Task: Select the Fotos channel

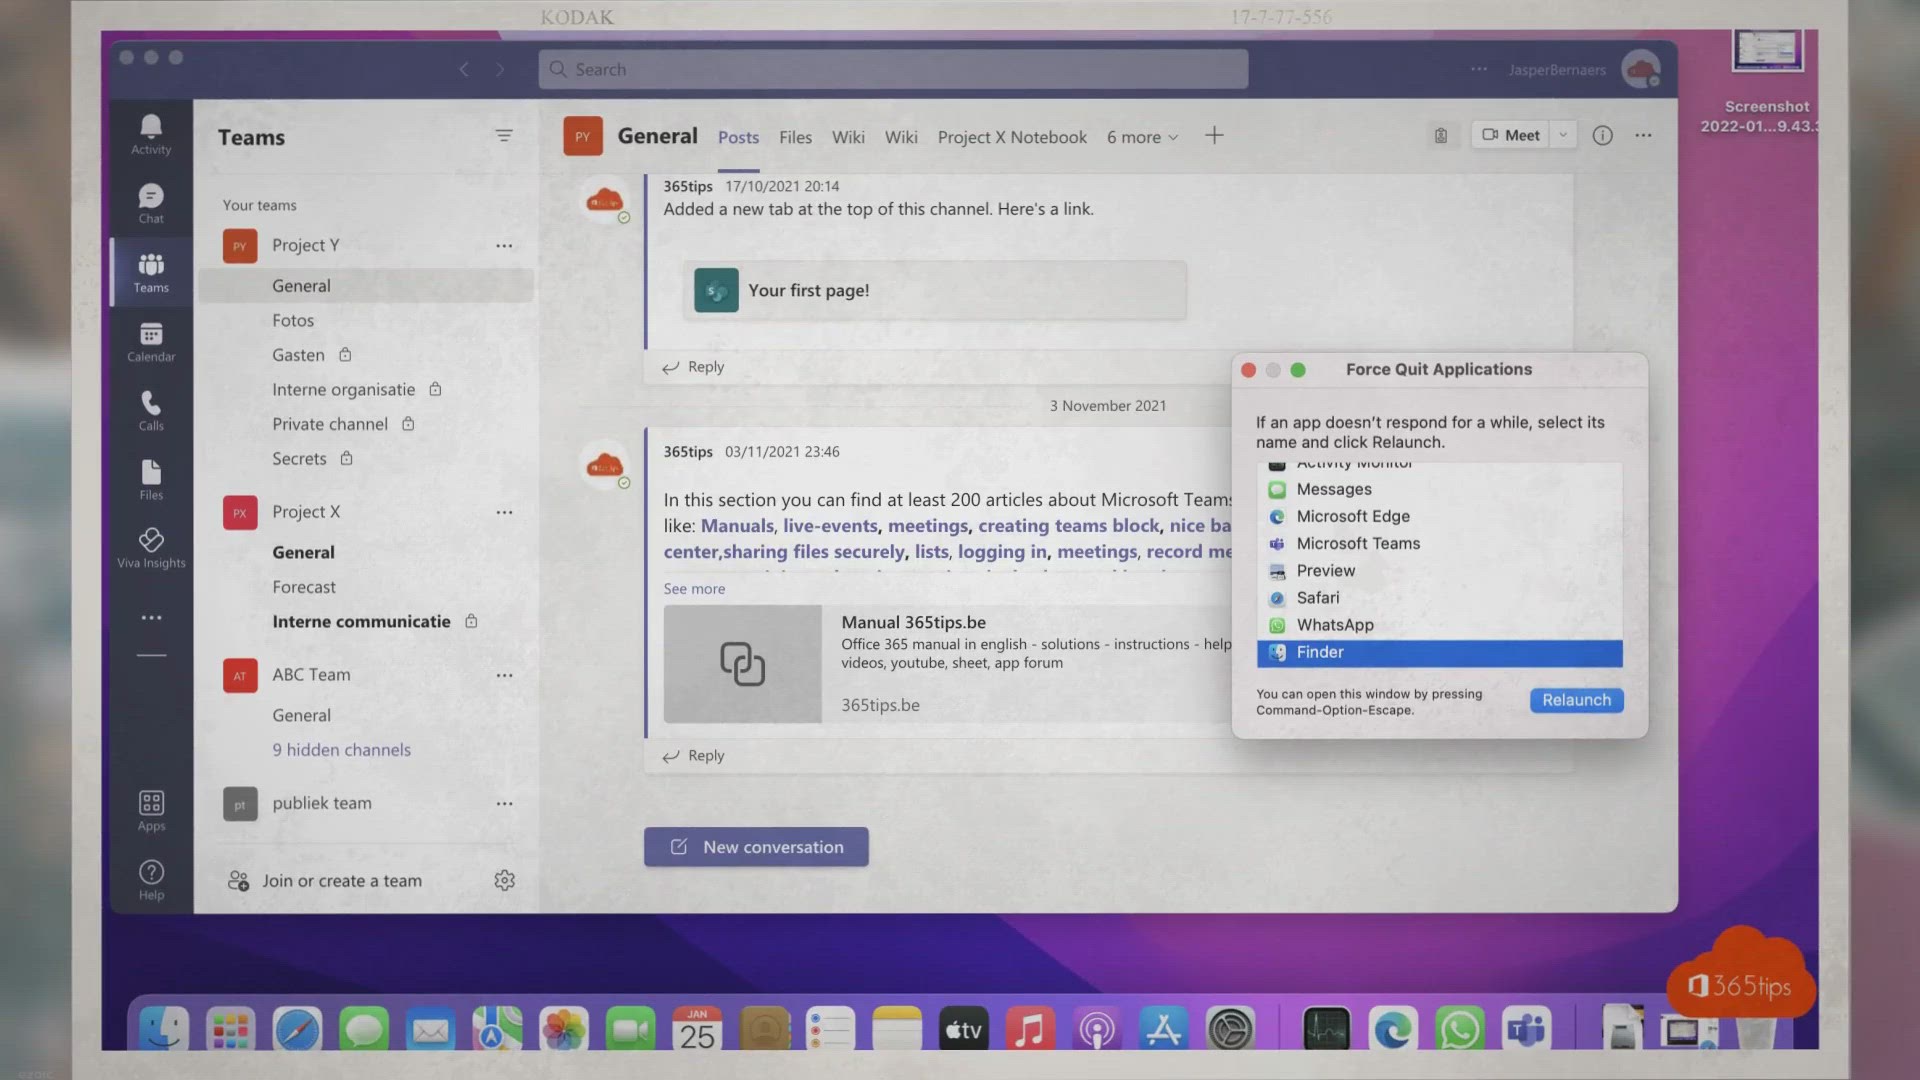Action: tap(293, 320)
